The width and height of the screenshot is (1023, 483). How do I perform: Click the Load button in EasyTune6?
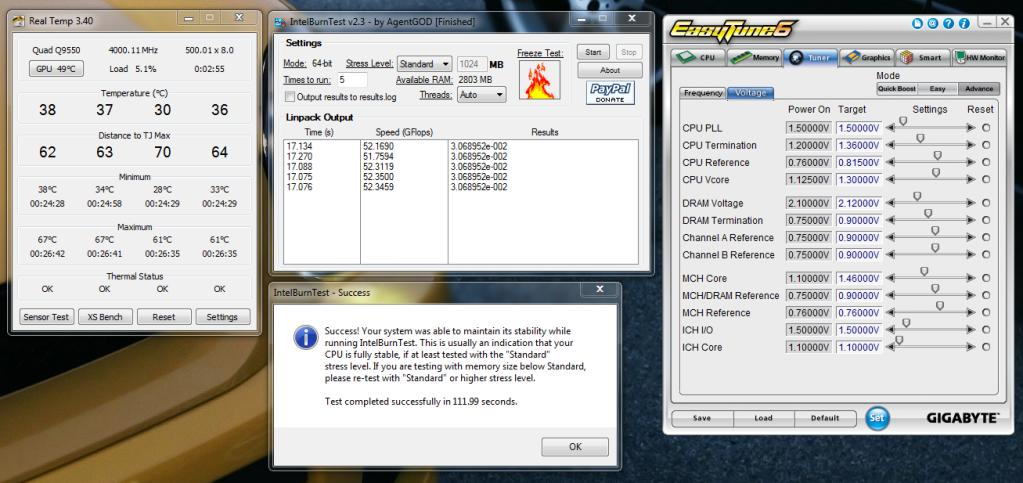point(763,418)
